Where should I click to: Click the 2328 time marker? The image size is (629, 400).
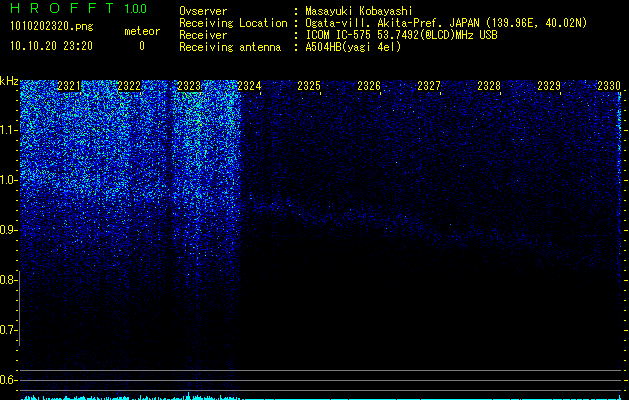pyautogui.click(x=489, y=86)
